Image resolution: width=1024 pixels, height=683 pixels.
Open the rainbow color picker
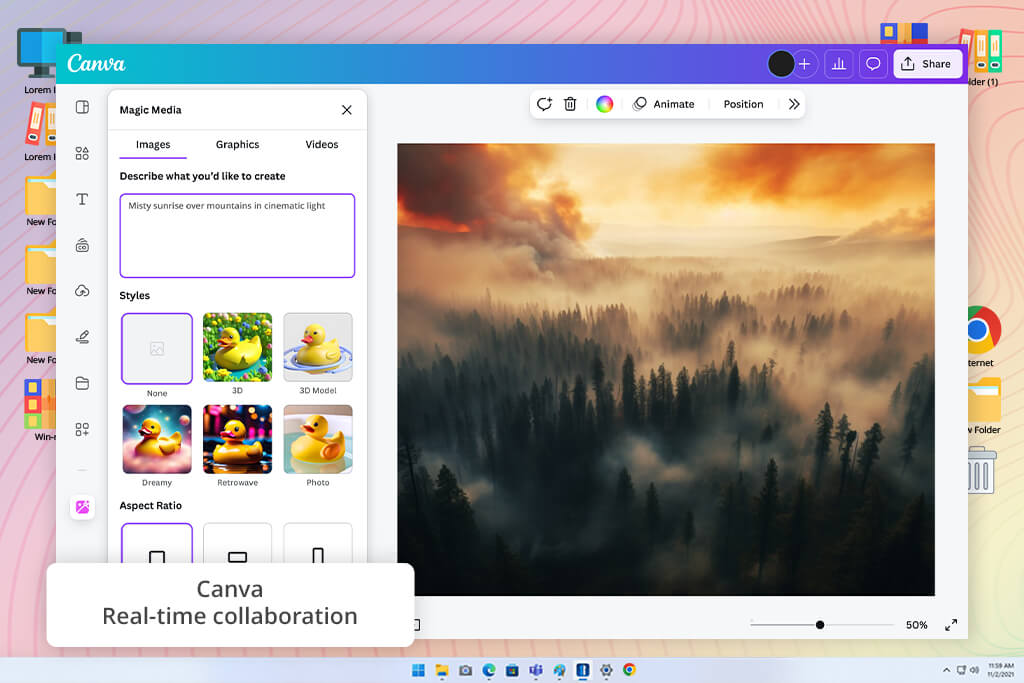pyautogui.click(x=605, y=104)
